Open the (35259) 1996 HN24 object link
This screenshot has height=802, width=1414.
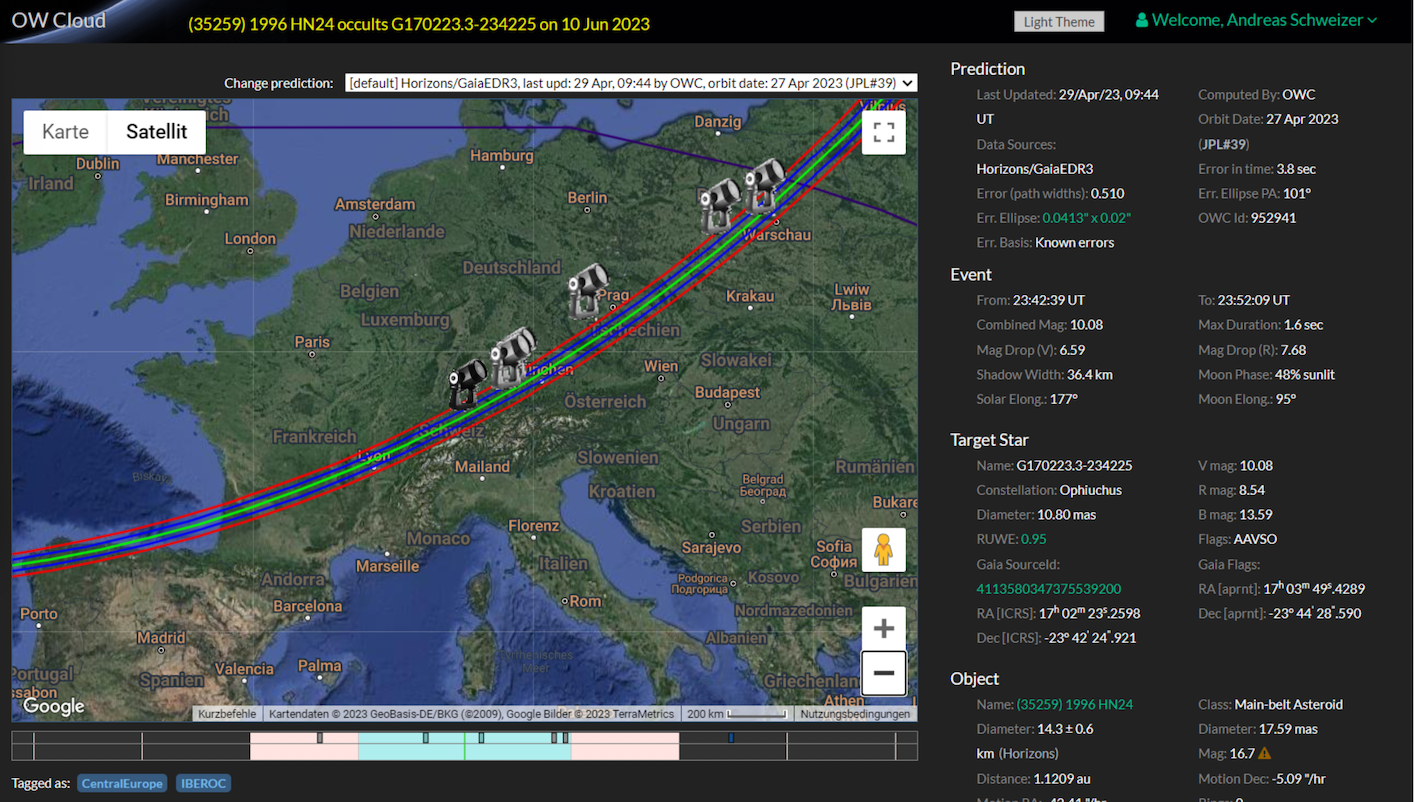tap(1074, 705)
